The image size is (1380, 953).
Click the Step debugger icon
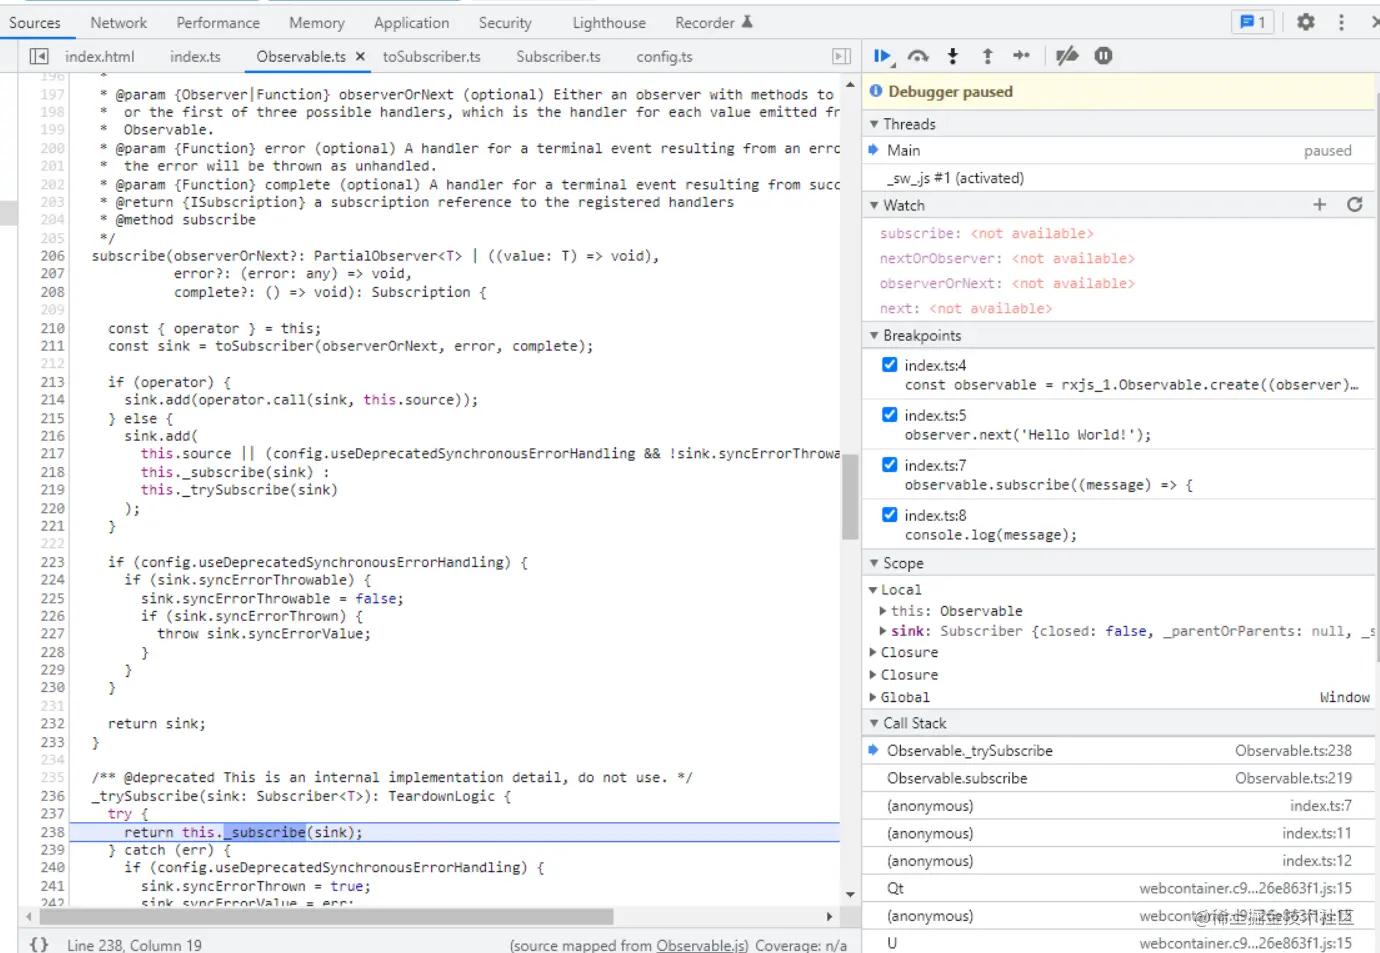(x=1021, y=56)
